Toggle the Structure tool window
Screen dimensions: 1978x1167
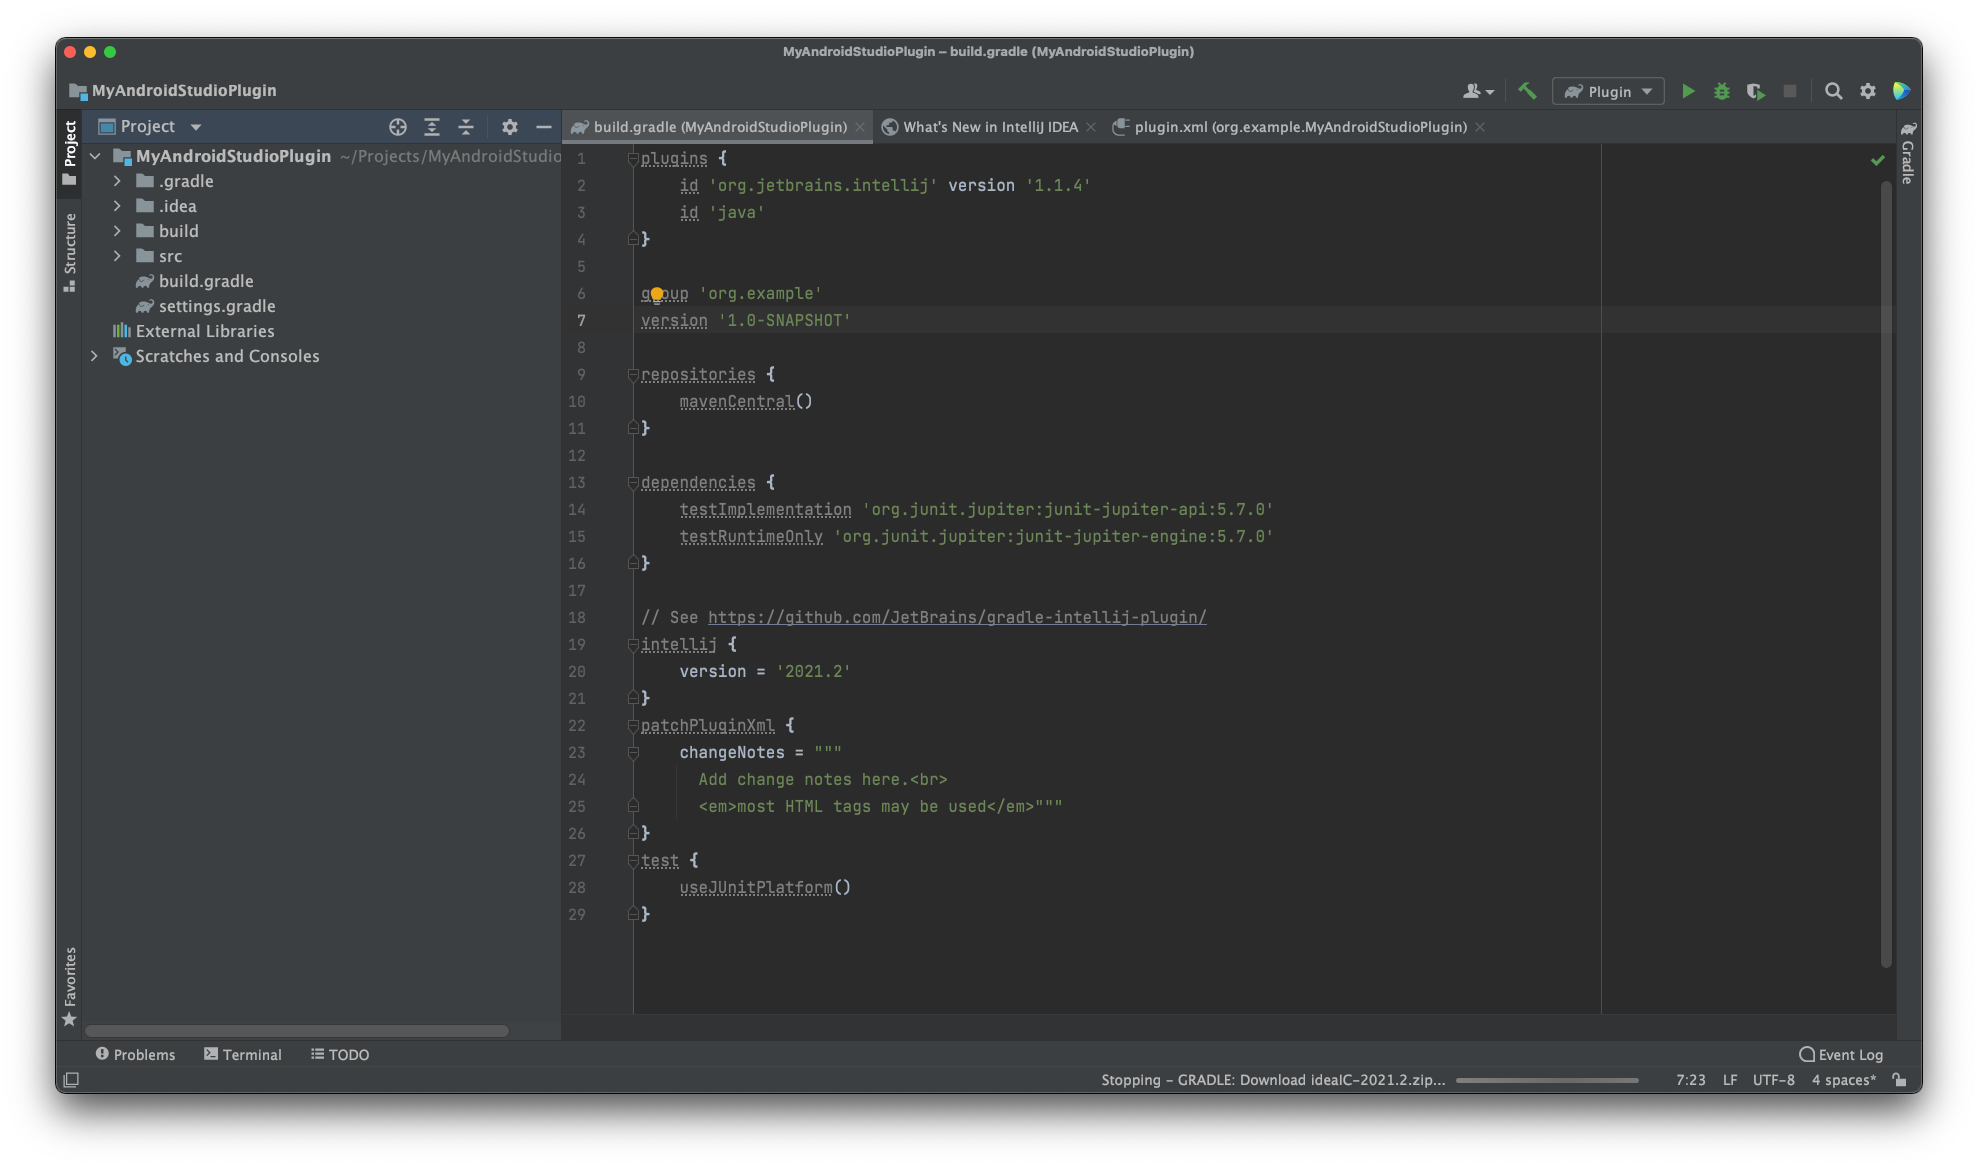point(70,251)
